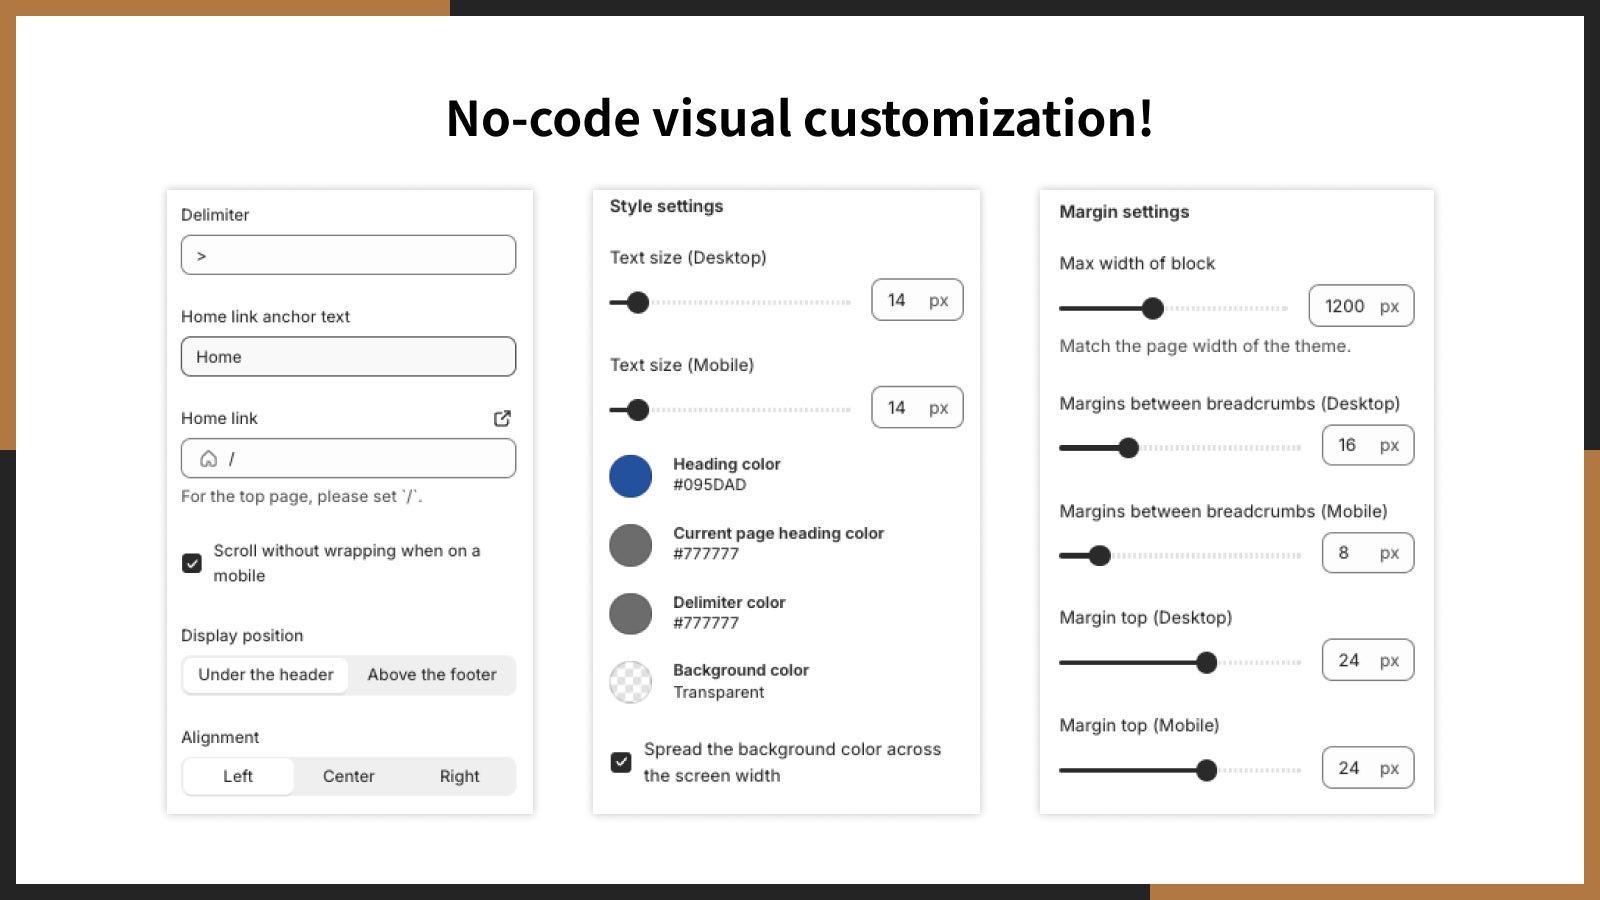
Task: Click Margins between breadcrumbs (Mobile) slider handle
Action: coord(1100,556)
